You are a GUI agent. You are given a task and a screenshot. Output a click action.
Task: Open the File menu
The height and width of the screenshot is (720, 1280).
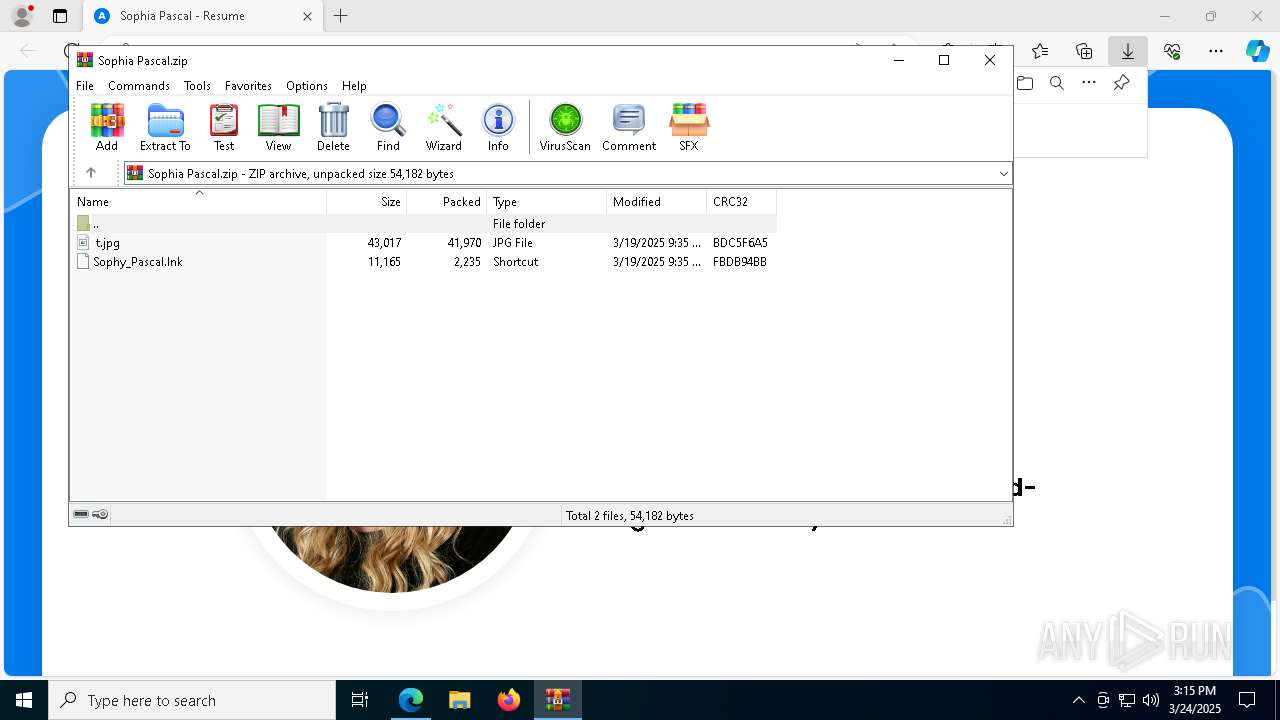pos(85,86)
